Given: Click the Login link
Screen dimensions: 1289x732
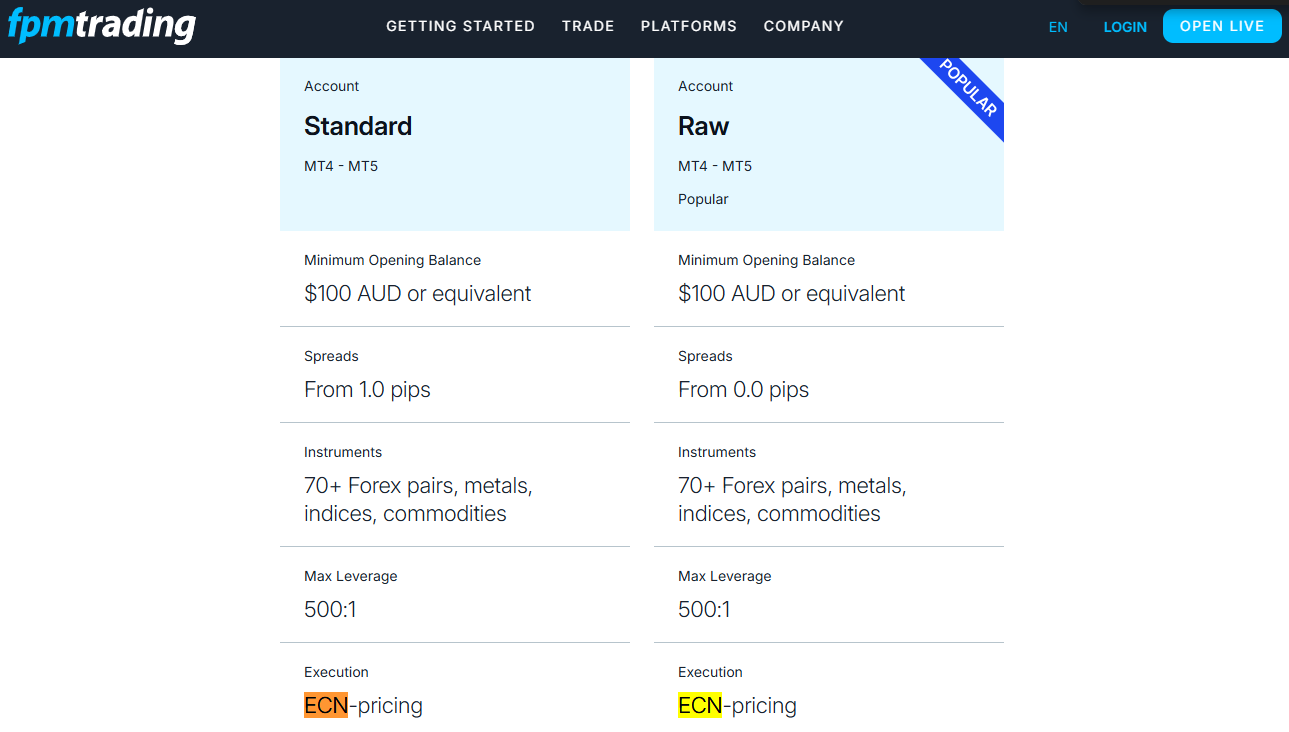Looking at the screenshot, I should (x=1125, y=27).
